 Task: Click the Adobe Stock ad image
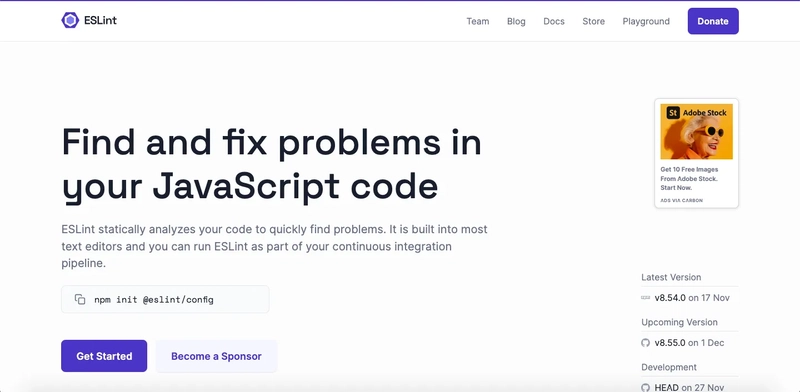click(696, 132)
